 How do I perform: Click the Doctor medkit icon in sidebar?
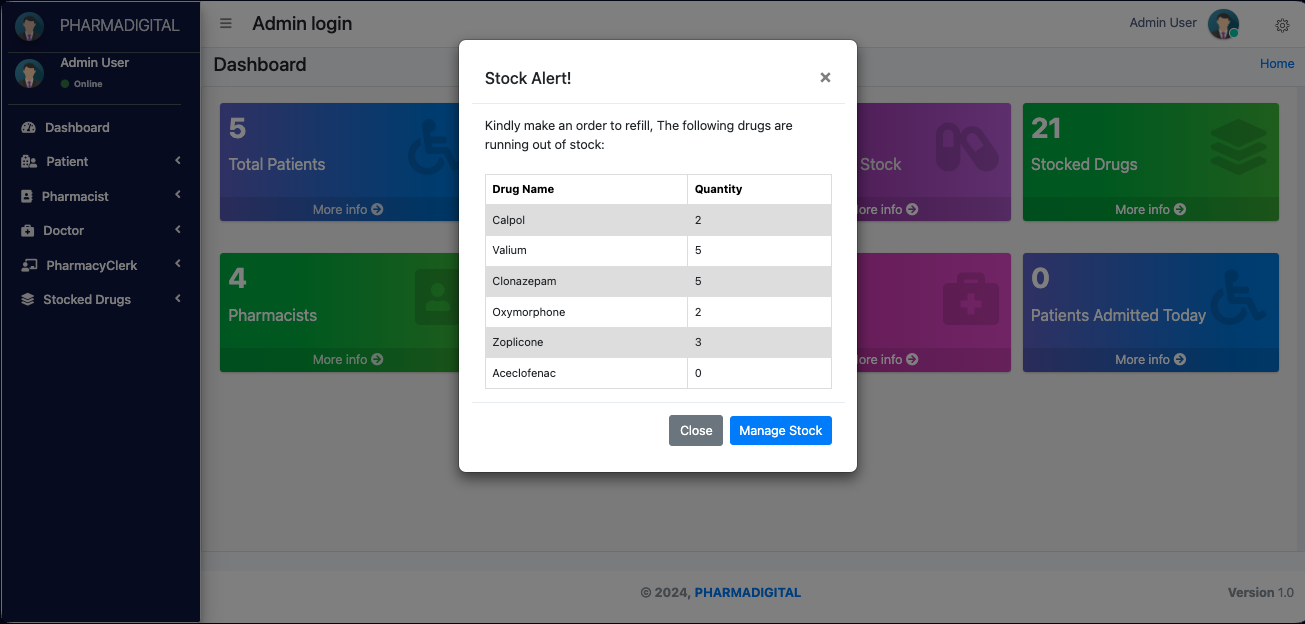click(27, 231)
